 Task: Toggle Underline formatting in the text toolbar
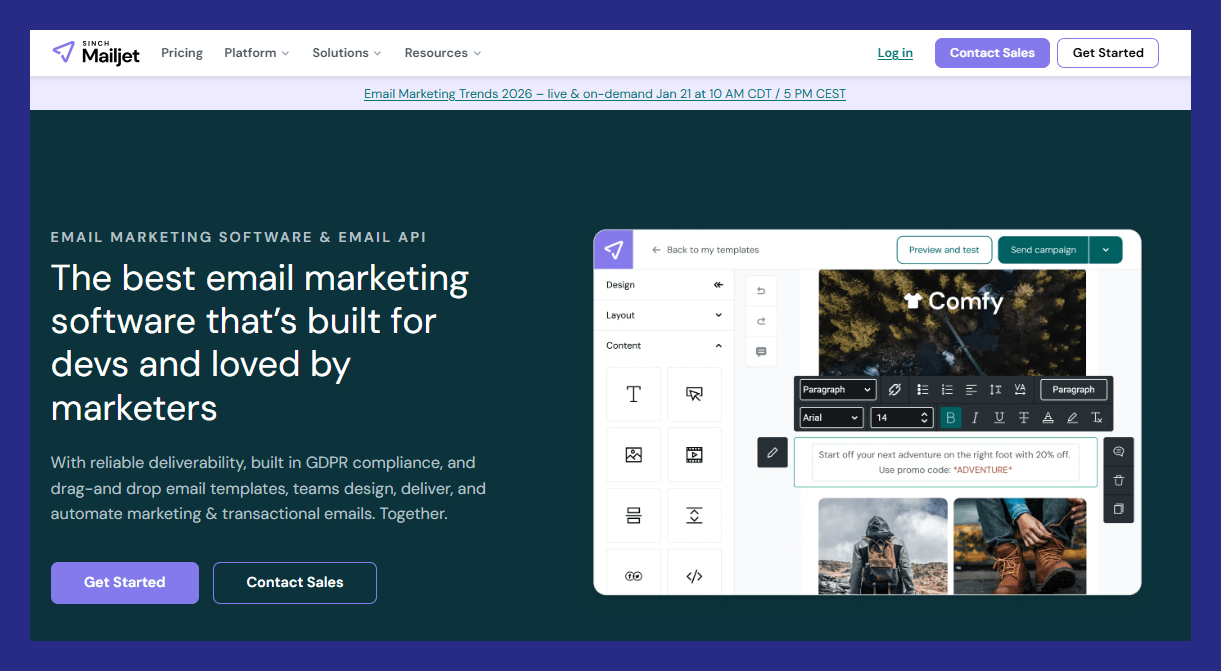[999, 418]
